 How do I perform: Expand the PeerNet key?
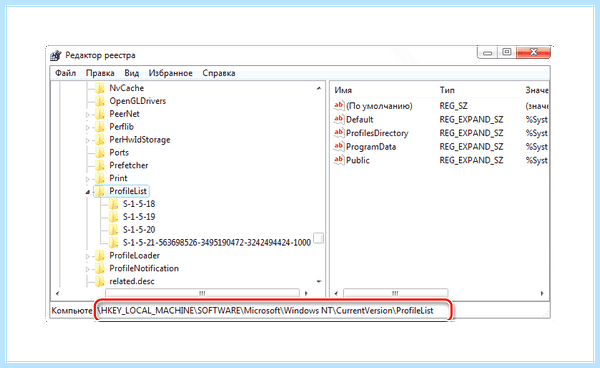88,114
